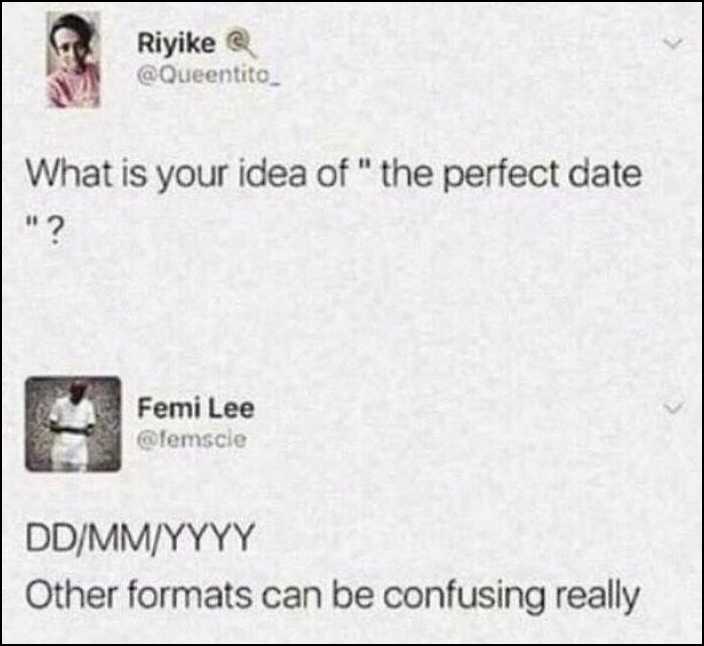Open Riyike's profile picture
Viewport: 704px width, 646px height.
click(73, 61)
